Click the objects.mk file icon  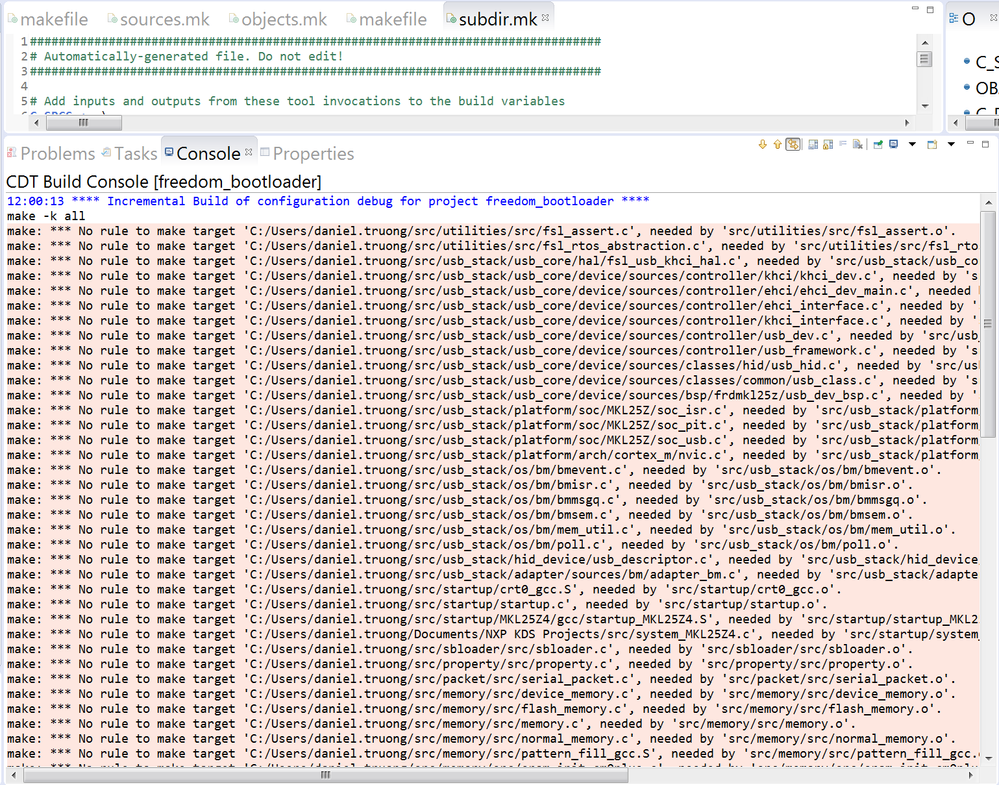click(x=234, y=19)
